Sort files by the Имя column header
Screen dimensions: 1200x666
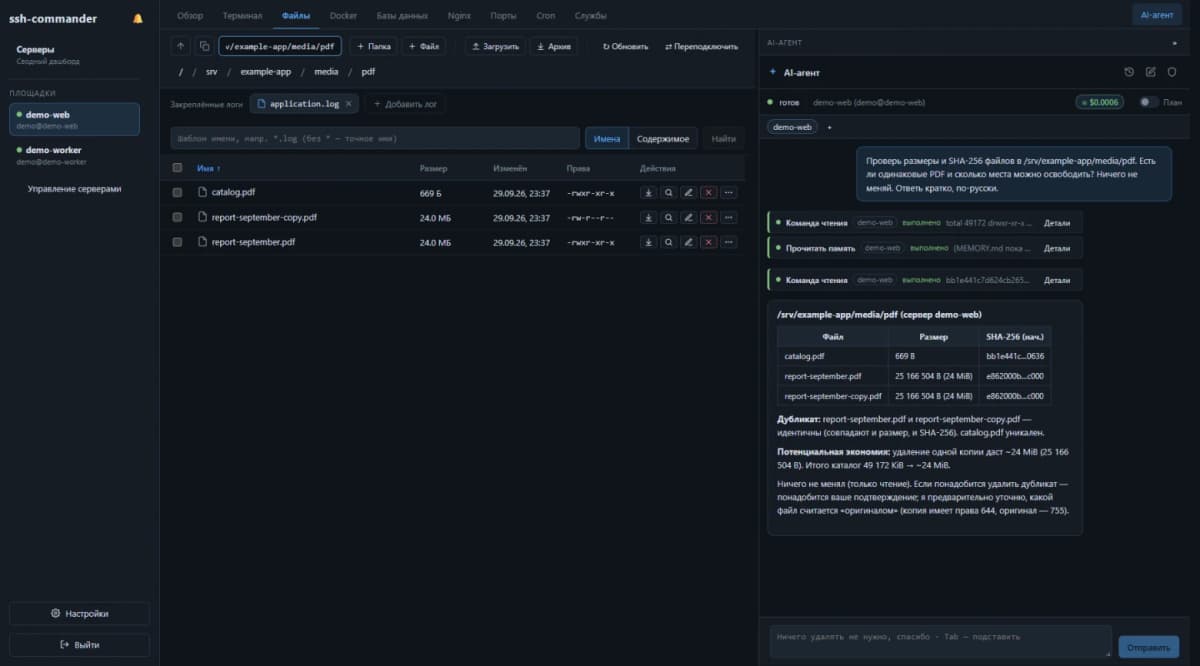[x=209, y=168]
